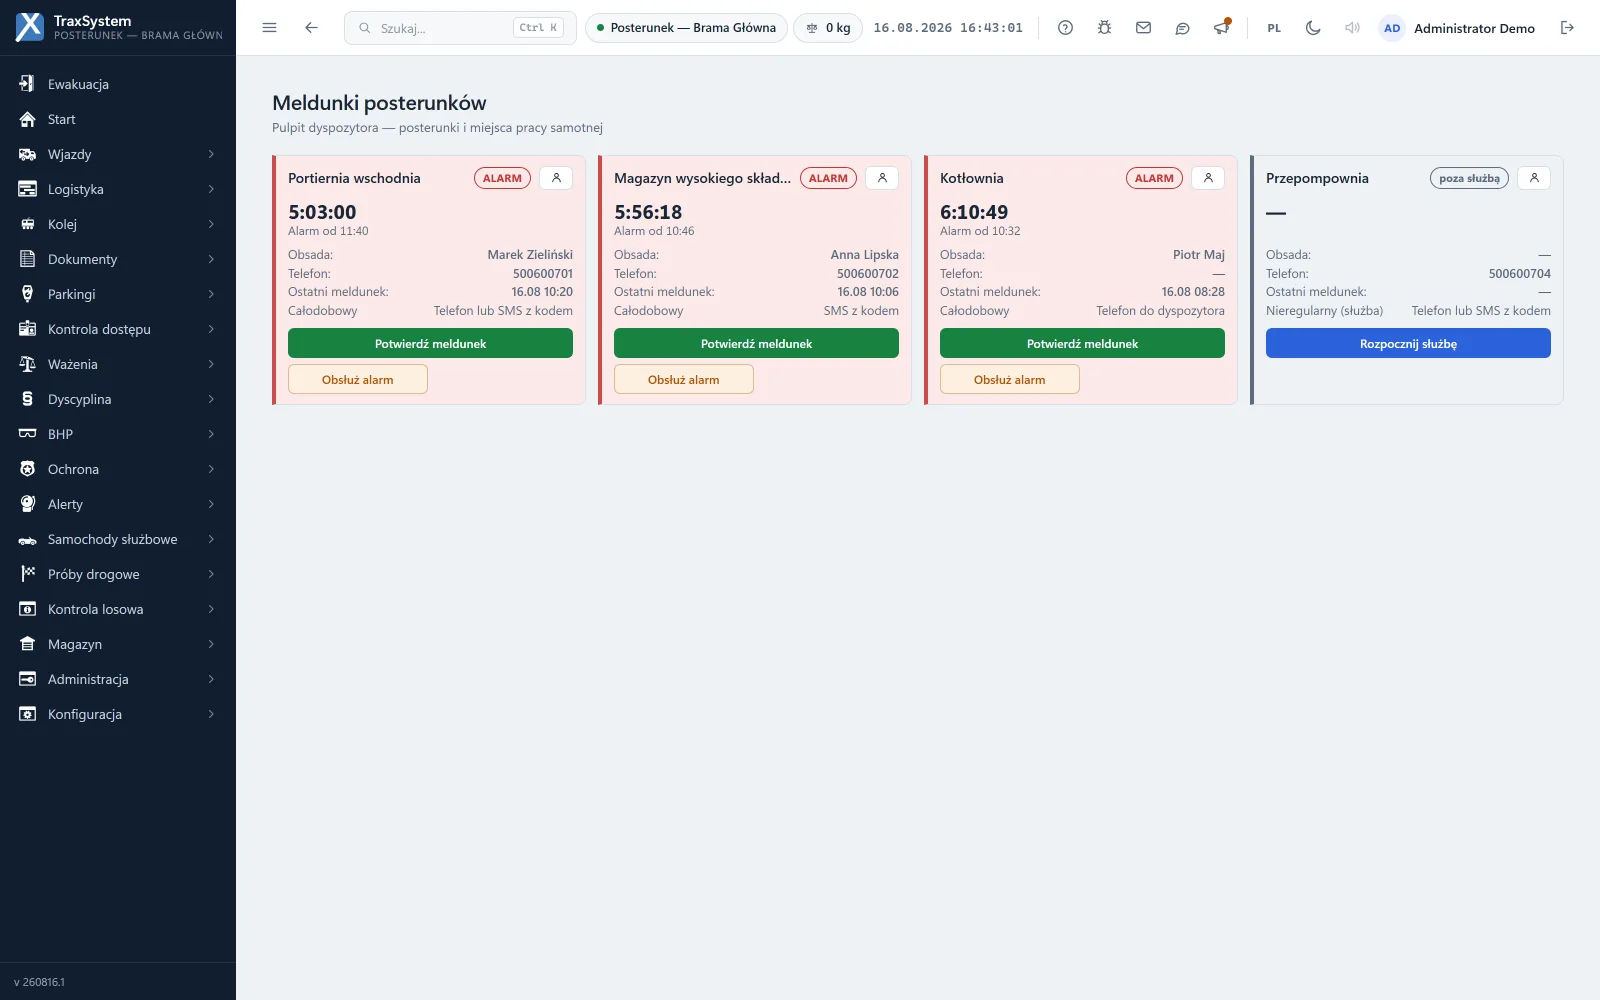Open Ewakuacja in the sidebar
Image resolution: width=1600 pixels, height=1000 pixels.
pos(118,84)
